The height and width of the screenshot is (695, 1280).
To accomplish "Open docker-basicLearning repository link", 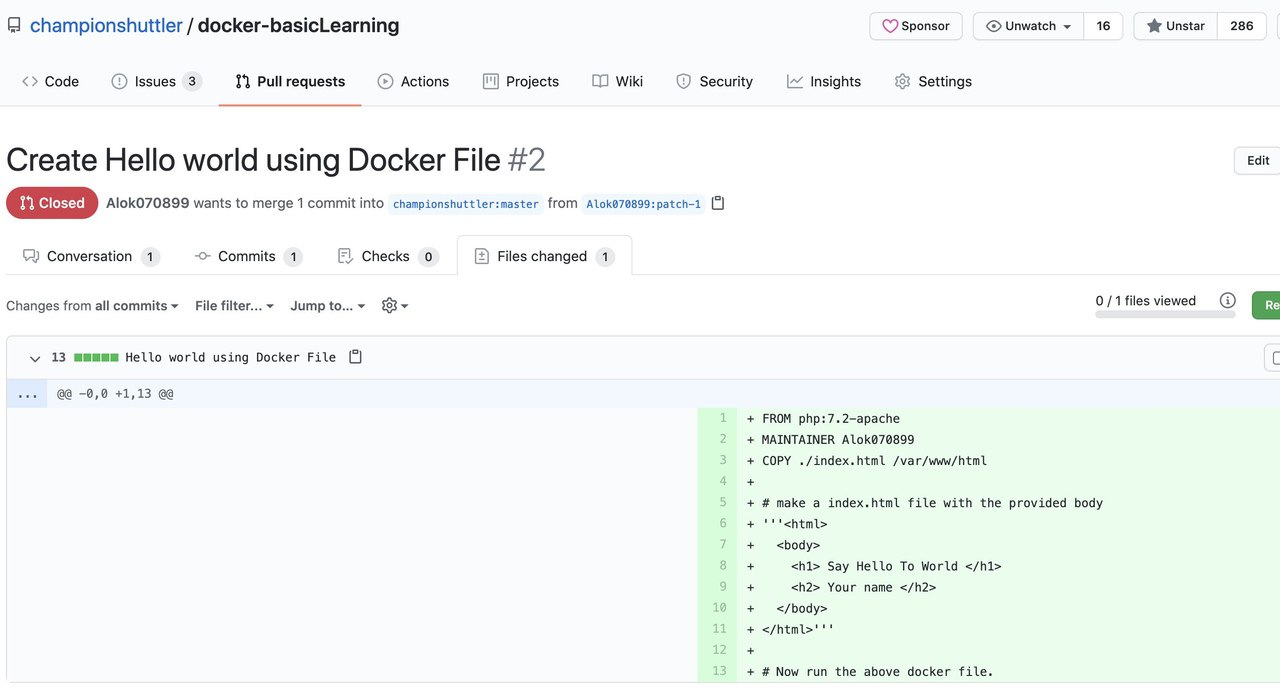I will coord(298,26).
